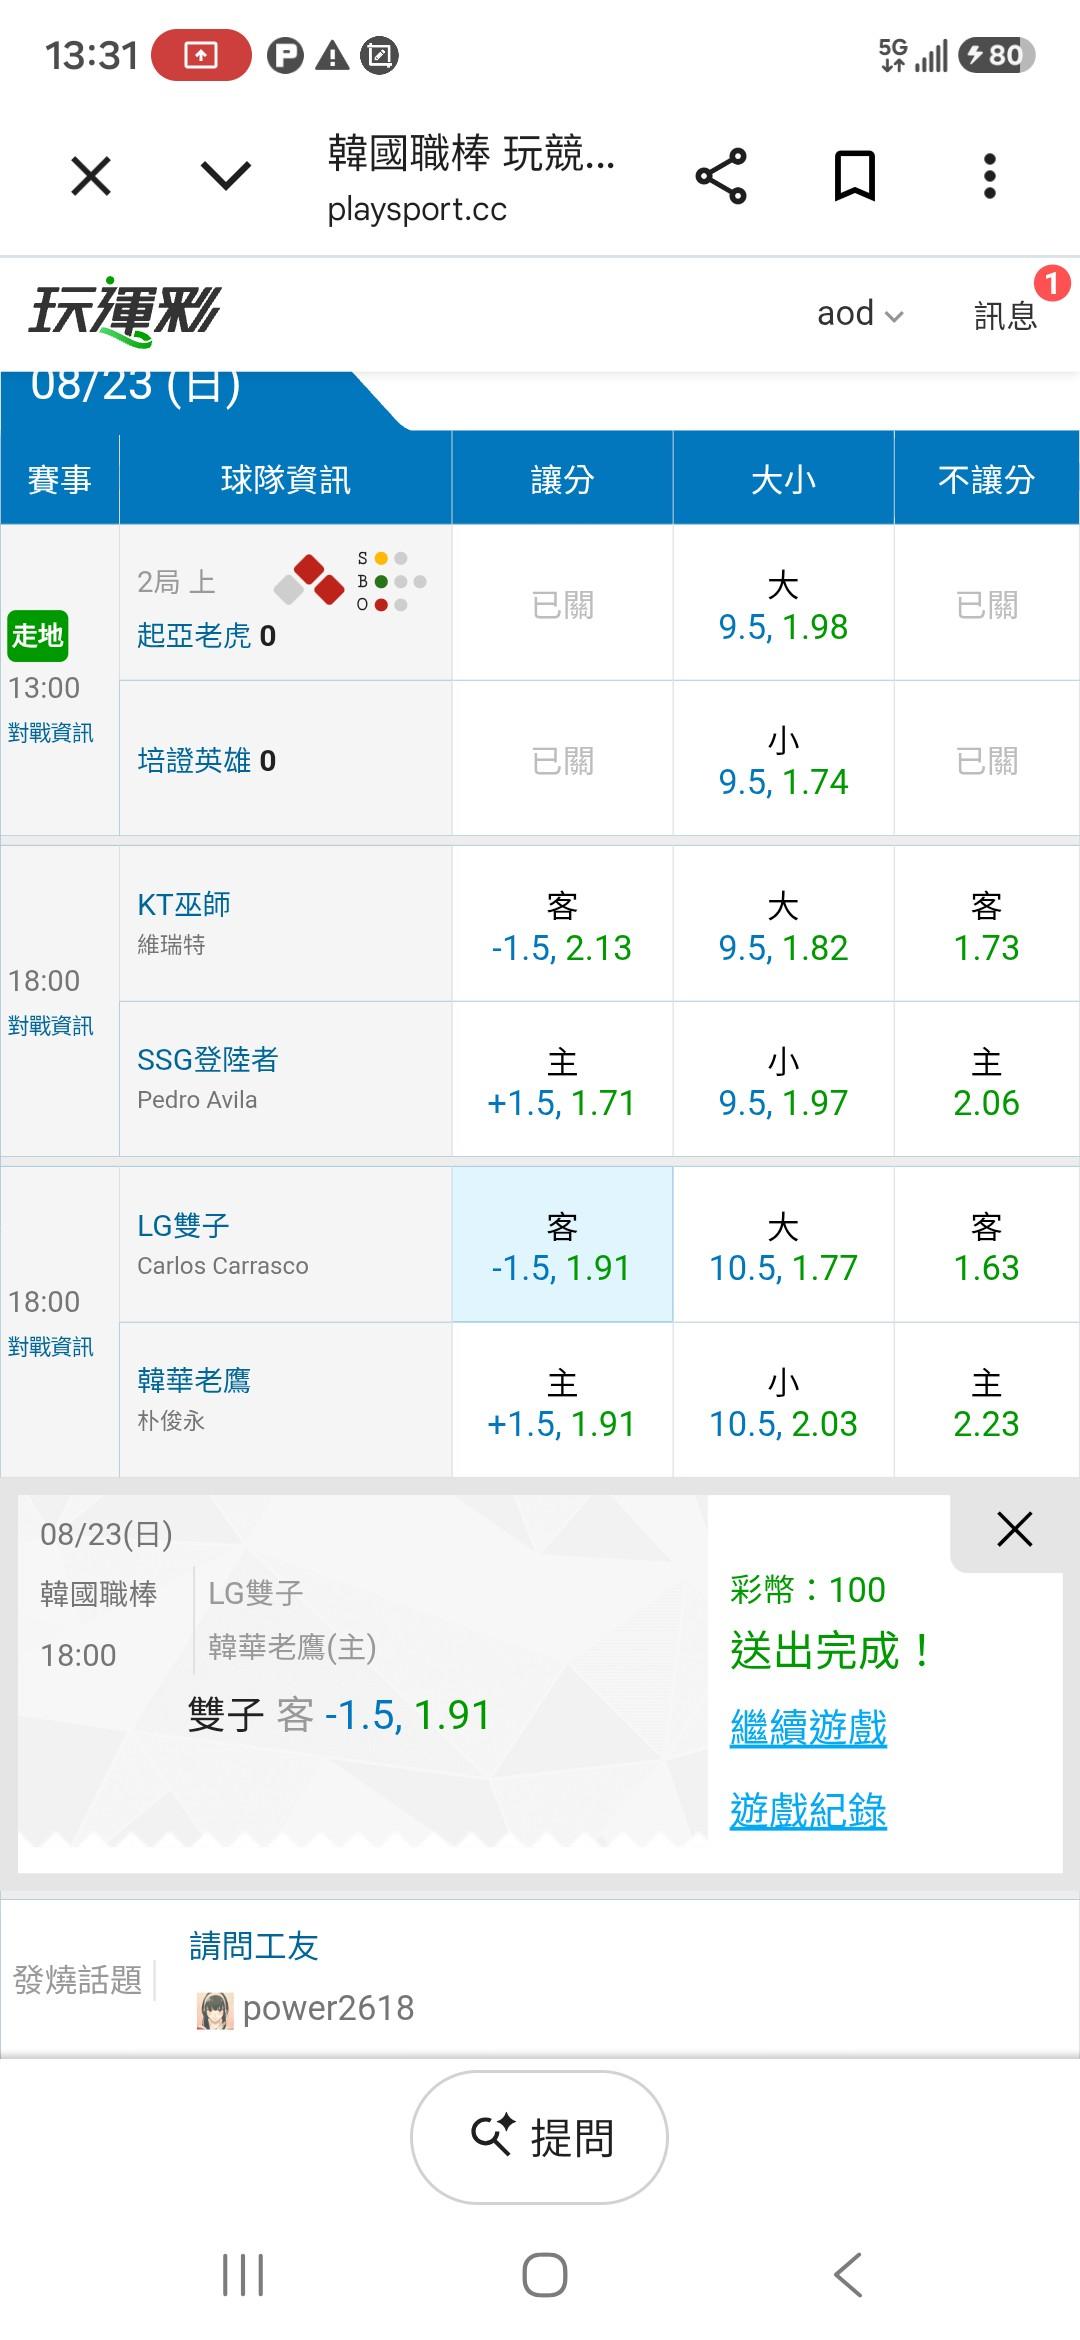Select KT巫師 客 -1.5, 2.13 spread option

[562, 924]
